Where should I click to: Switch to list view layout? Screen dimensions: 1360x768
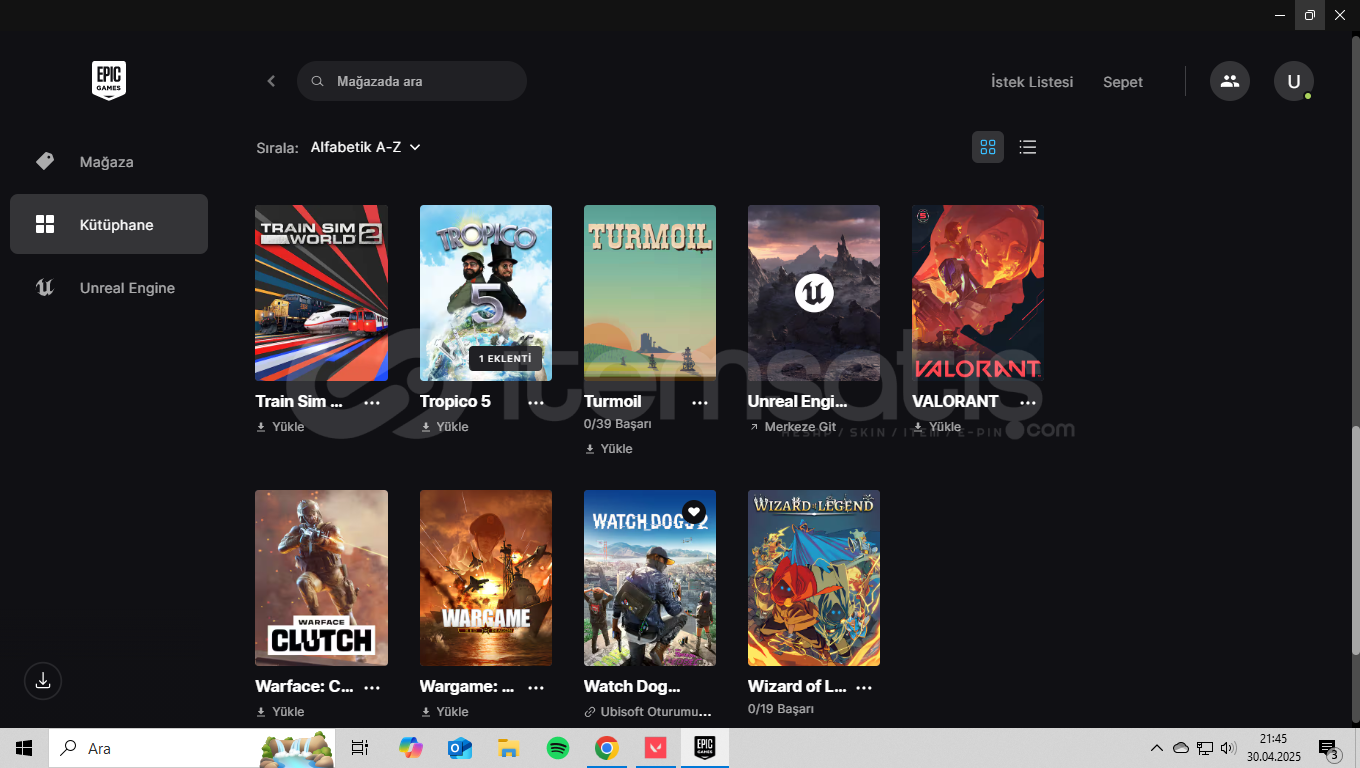point(1027,147)
